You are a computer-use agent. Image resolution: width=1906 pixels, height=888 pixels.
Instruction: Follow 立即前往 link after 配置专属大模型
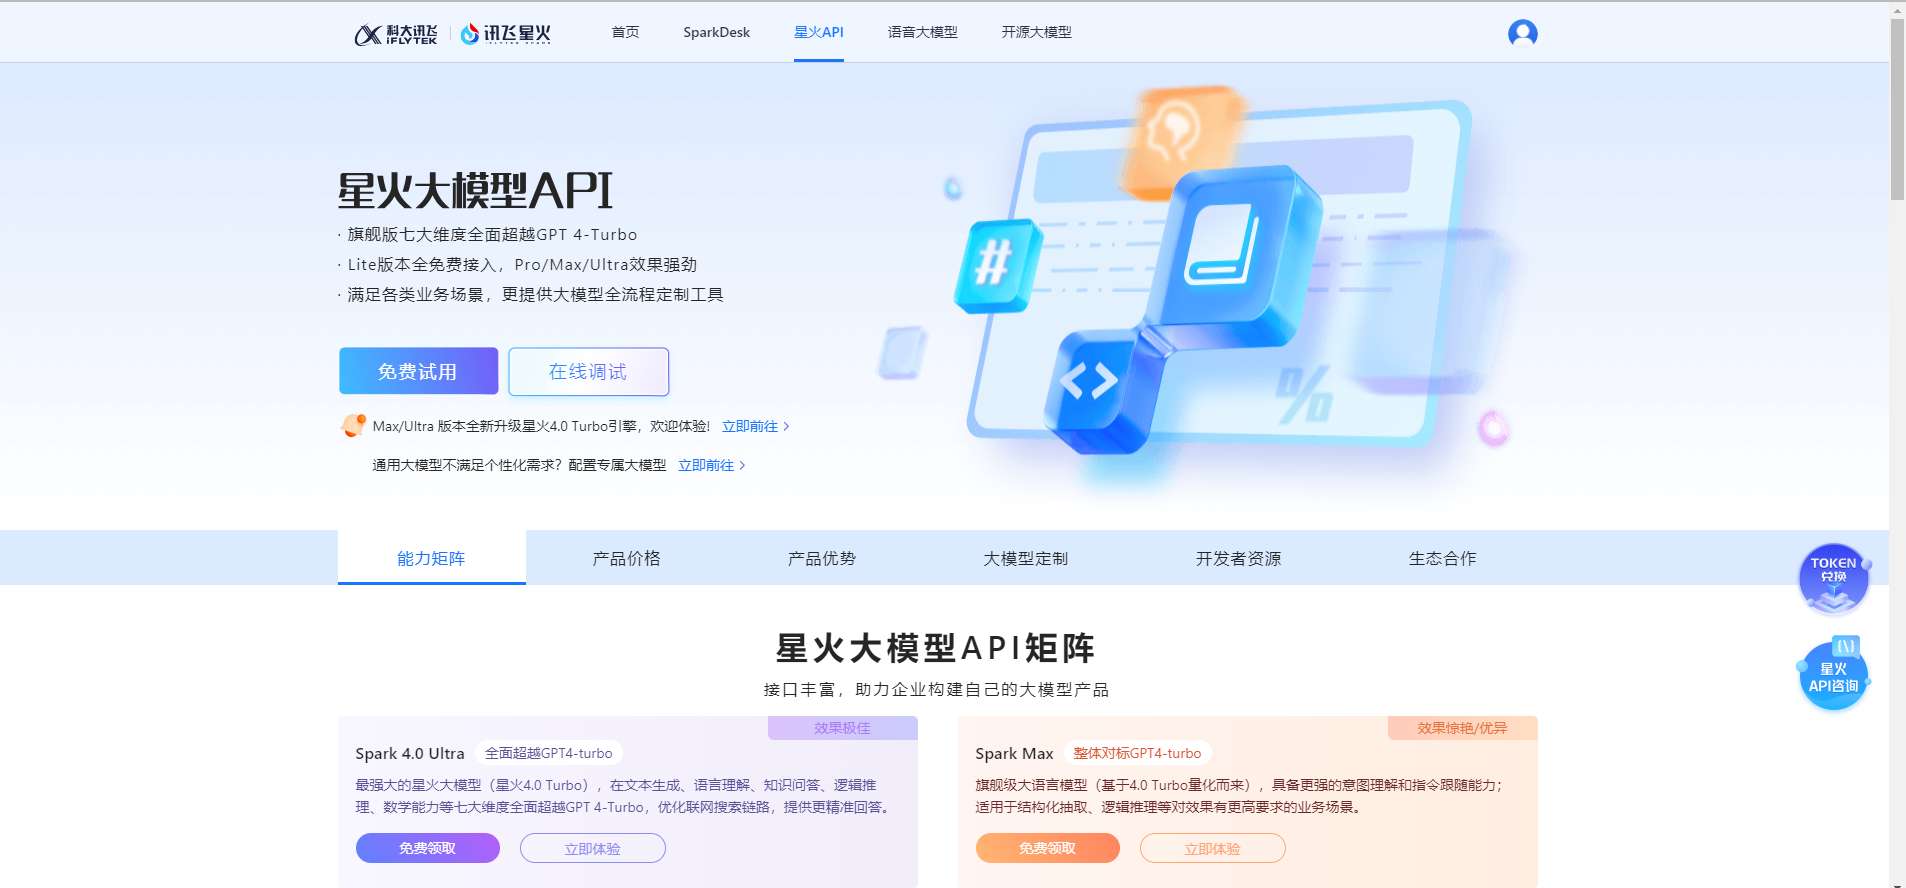tap(711, 465)
